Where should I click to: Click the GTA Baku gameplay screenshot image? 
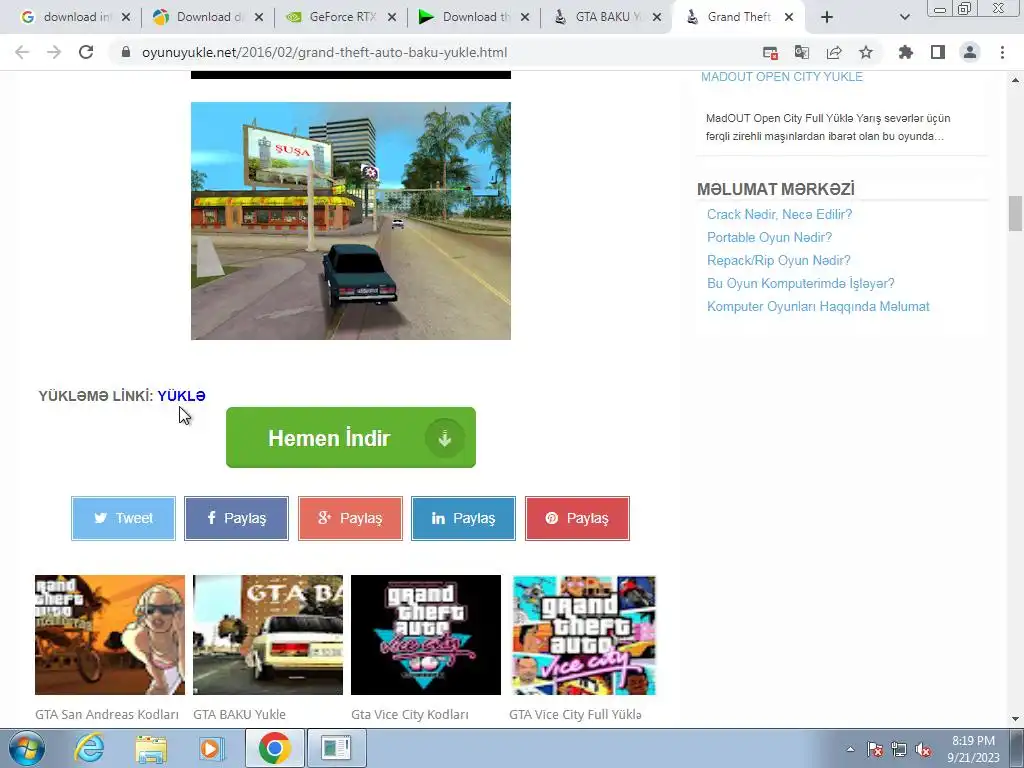tap(351, 221)
